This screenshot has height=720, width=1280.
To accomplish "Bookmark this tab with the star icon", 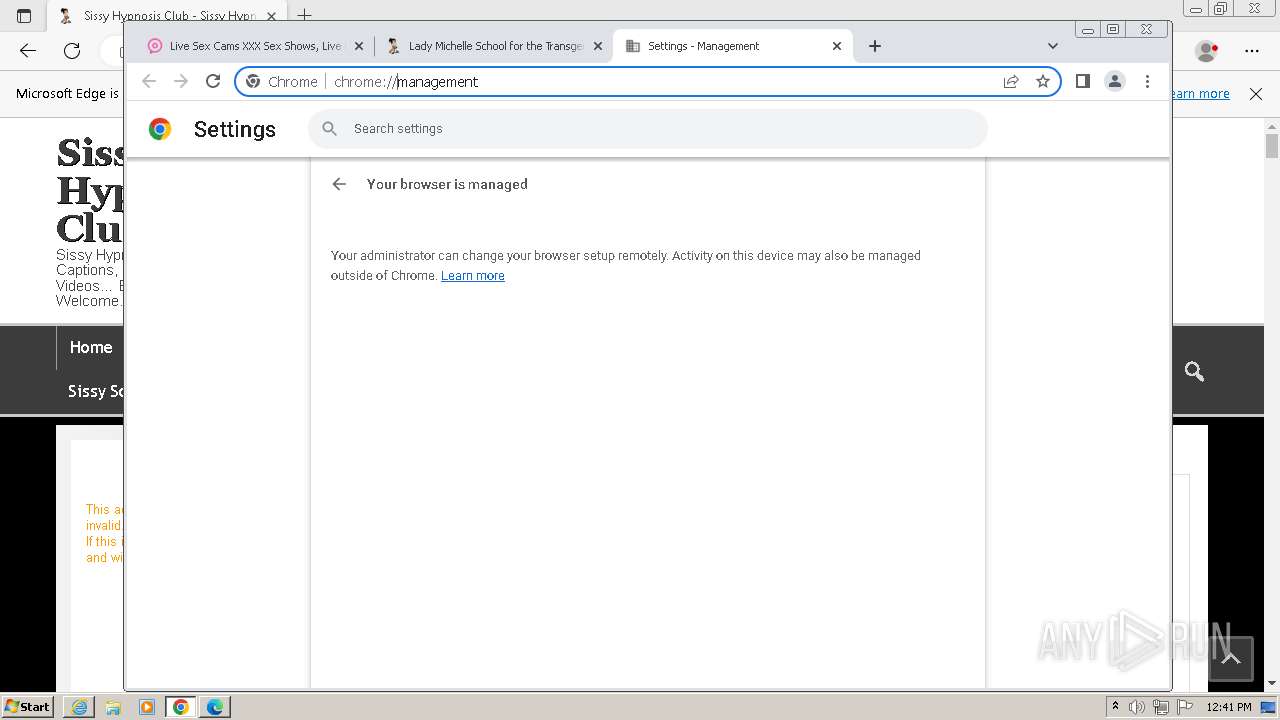I will pos(1043,82).
